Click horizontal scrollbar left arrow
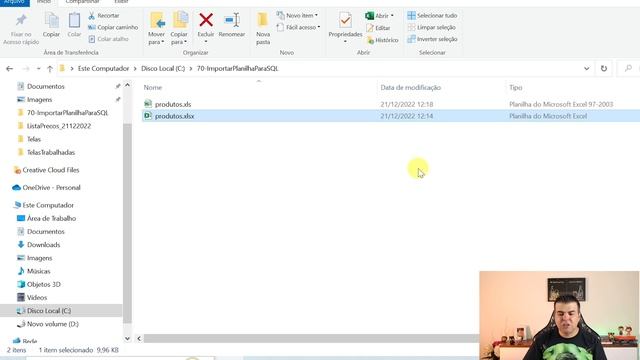The width and height of the screenshot is (640, 360). 139,338
